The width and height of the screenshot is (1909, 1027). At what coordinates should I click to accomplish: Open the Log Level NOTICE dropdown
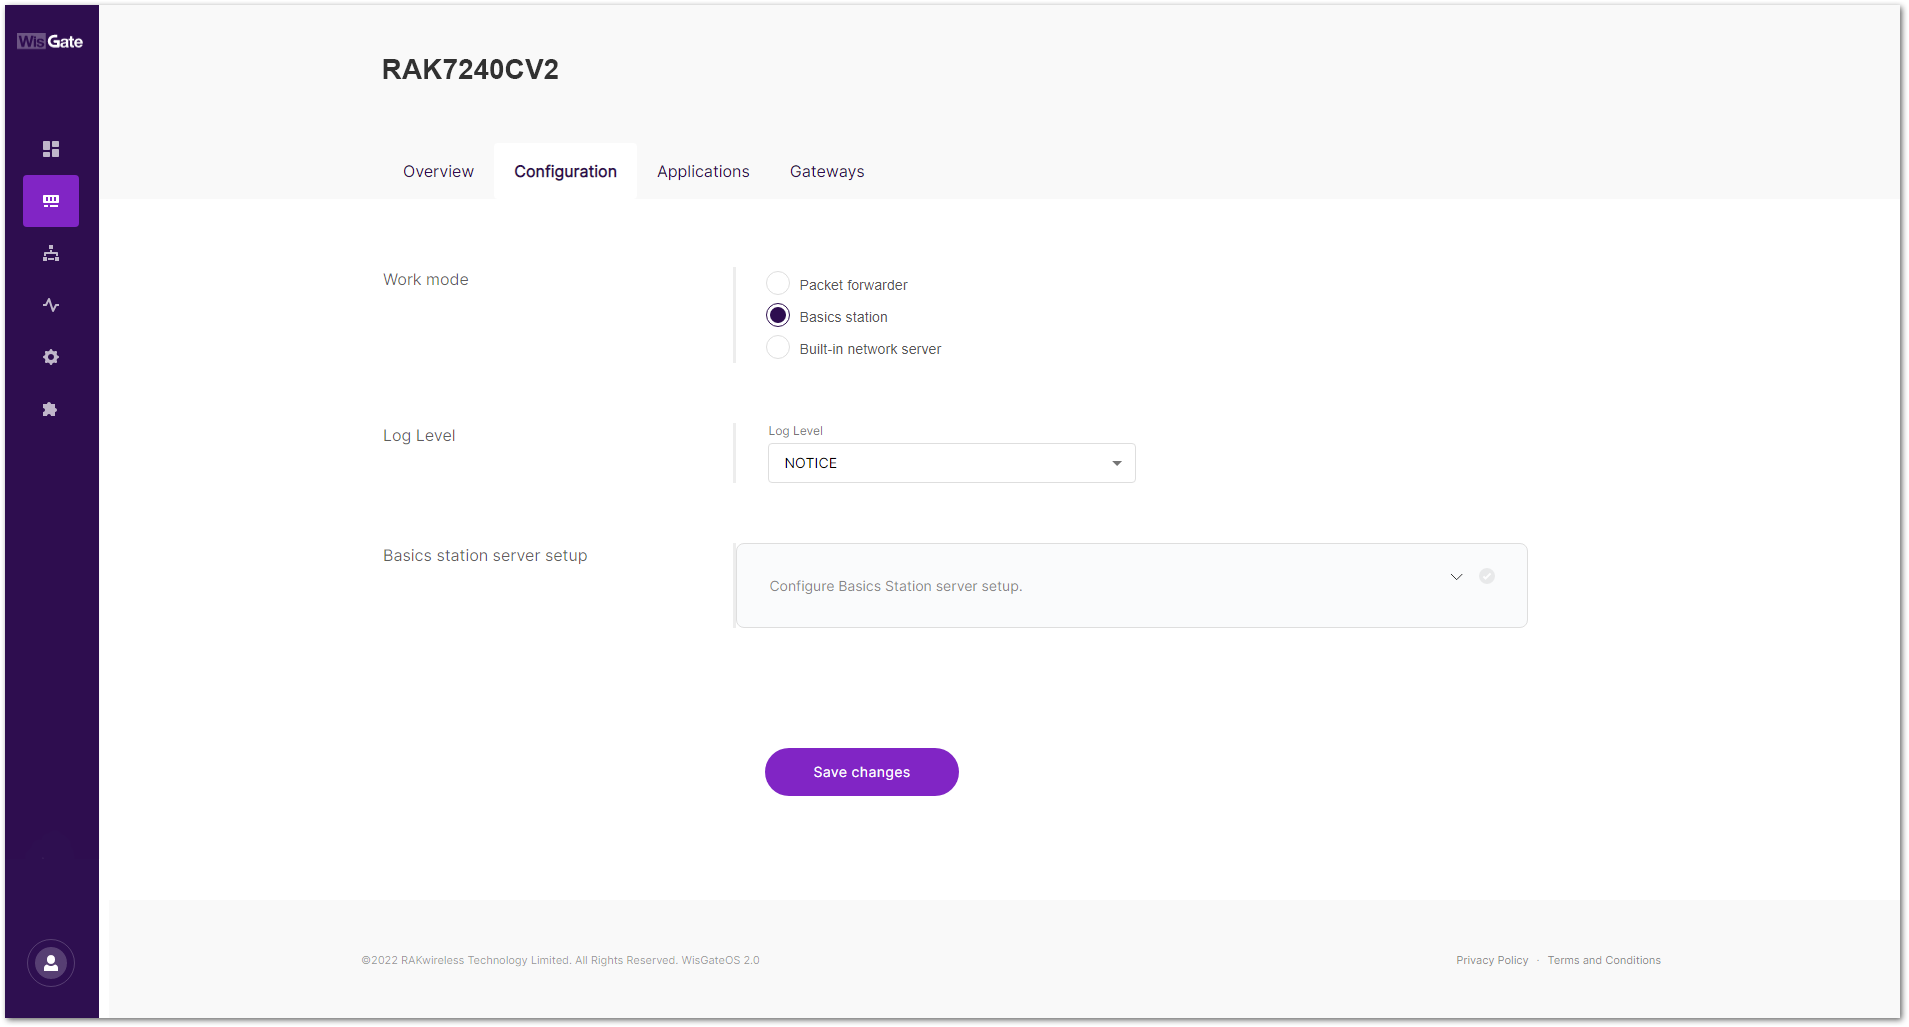[952, 463]
